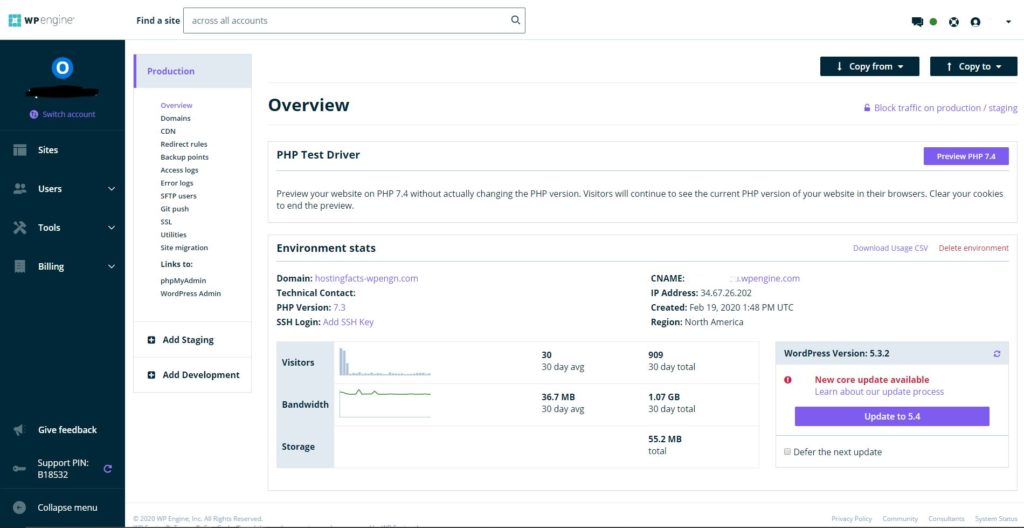Click the core update alert icon
Viewport: 1024px width, 528px height.
[788, 380]
